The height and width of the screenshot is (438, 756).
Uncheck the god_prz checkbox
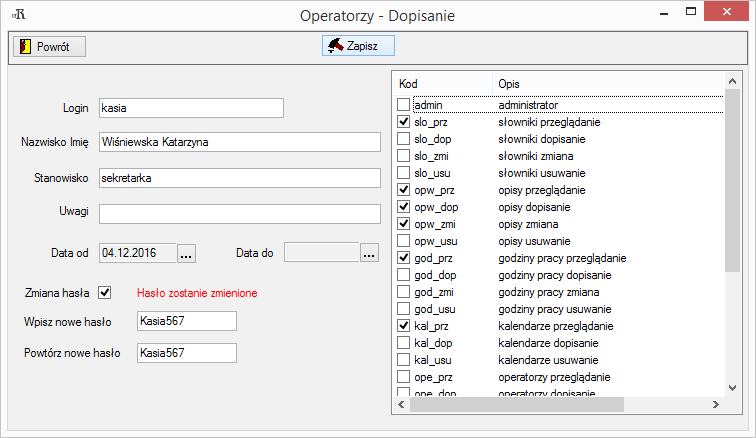pos(404,258)
